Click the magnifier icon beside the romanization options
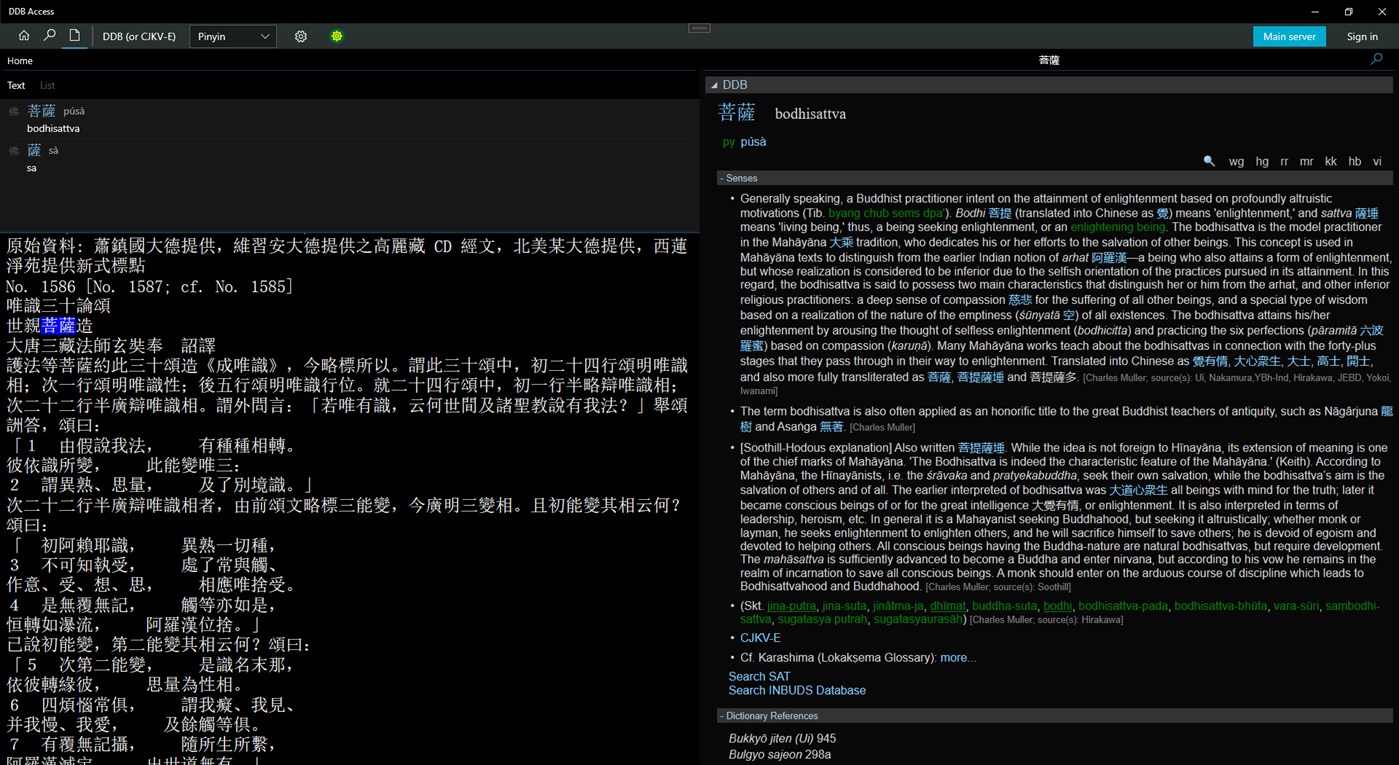Image resolution: width=1399 pixels, height=765 pixels. (x=1209, y=160)
